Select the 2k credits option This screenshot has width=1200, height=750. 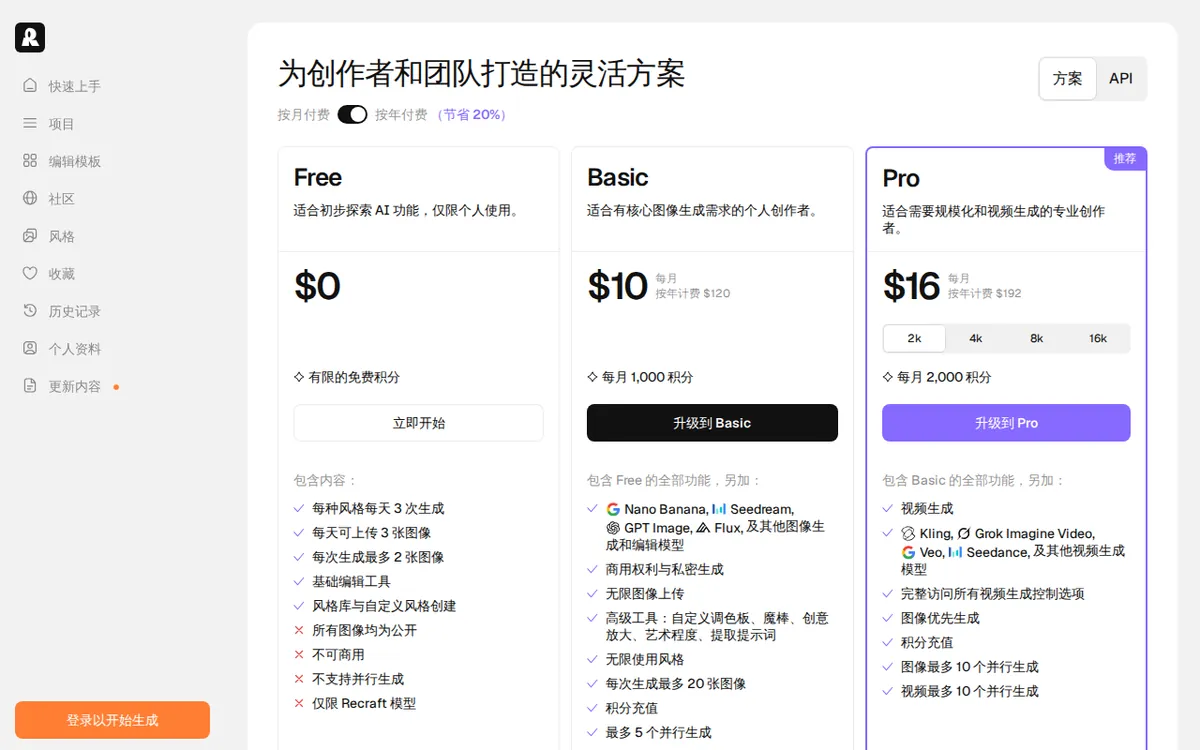[914, 338]
